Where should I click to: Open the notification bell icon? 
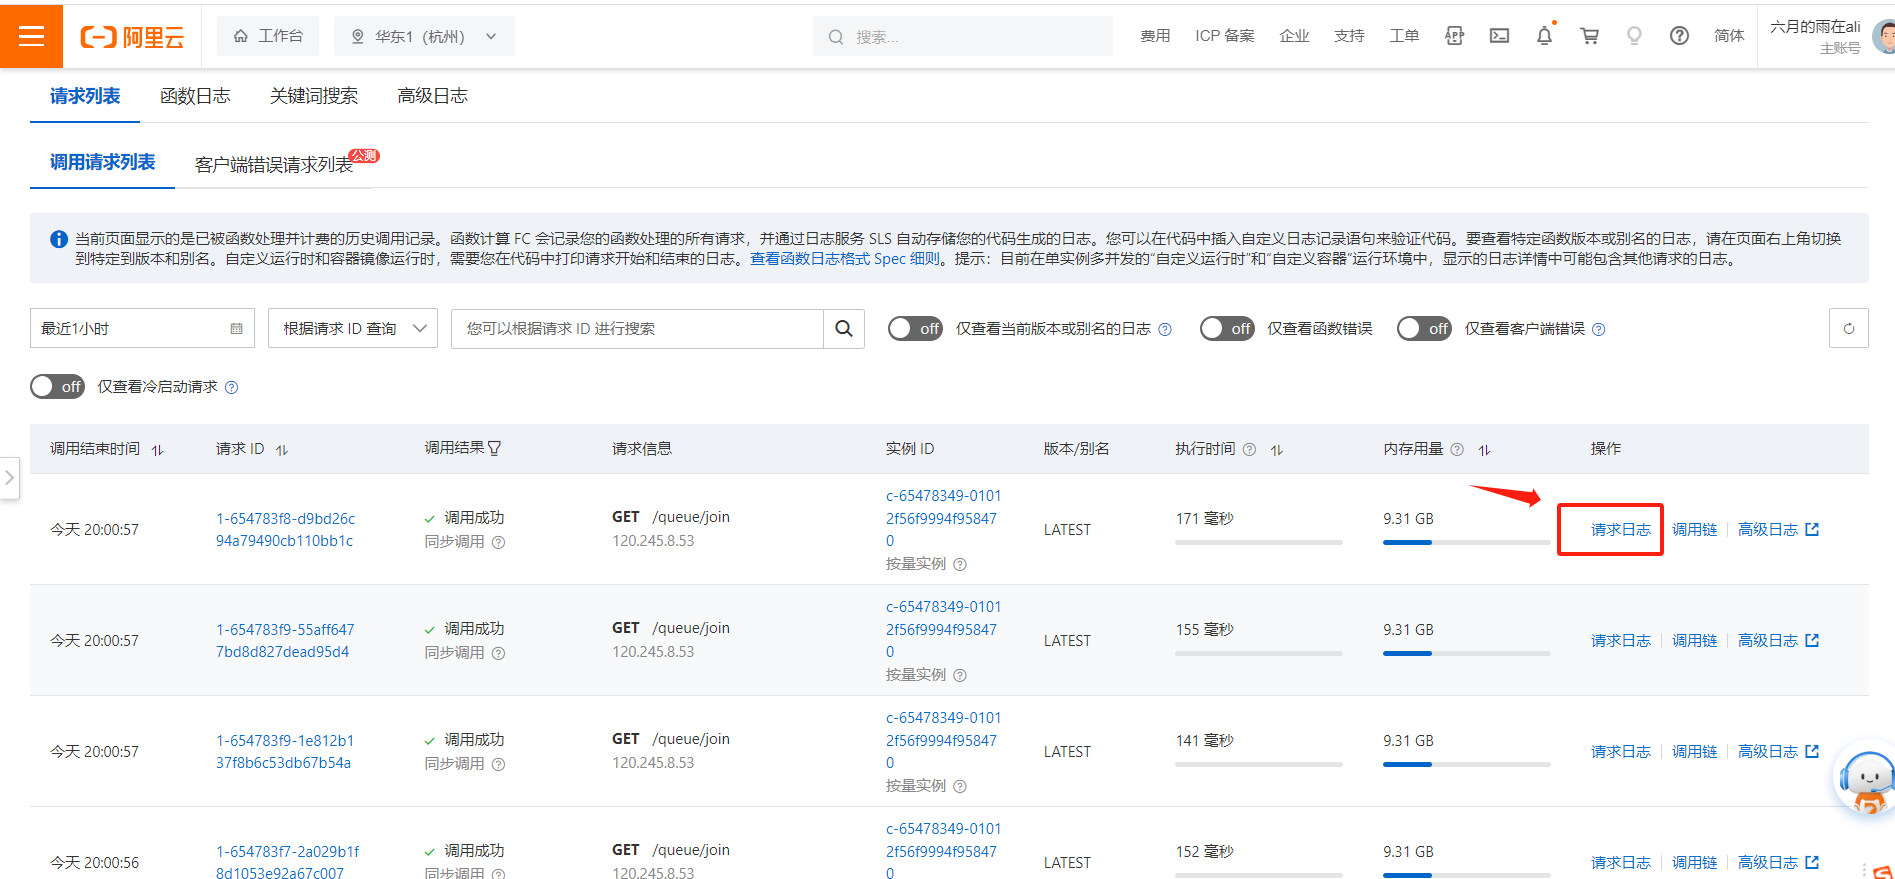(x=1544, y=36)
